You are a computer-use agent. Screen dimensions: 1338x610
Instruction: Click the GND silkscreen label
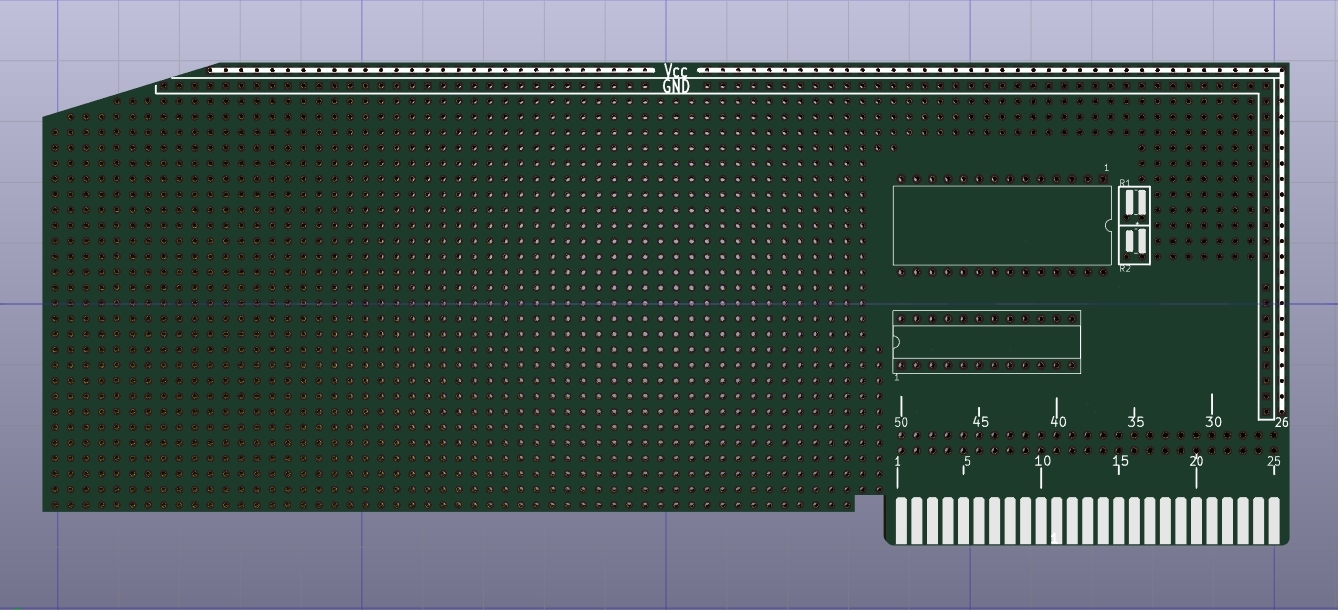coord(676,87)
